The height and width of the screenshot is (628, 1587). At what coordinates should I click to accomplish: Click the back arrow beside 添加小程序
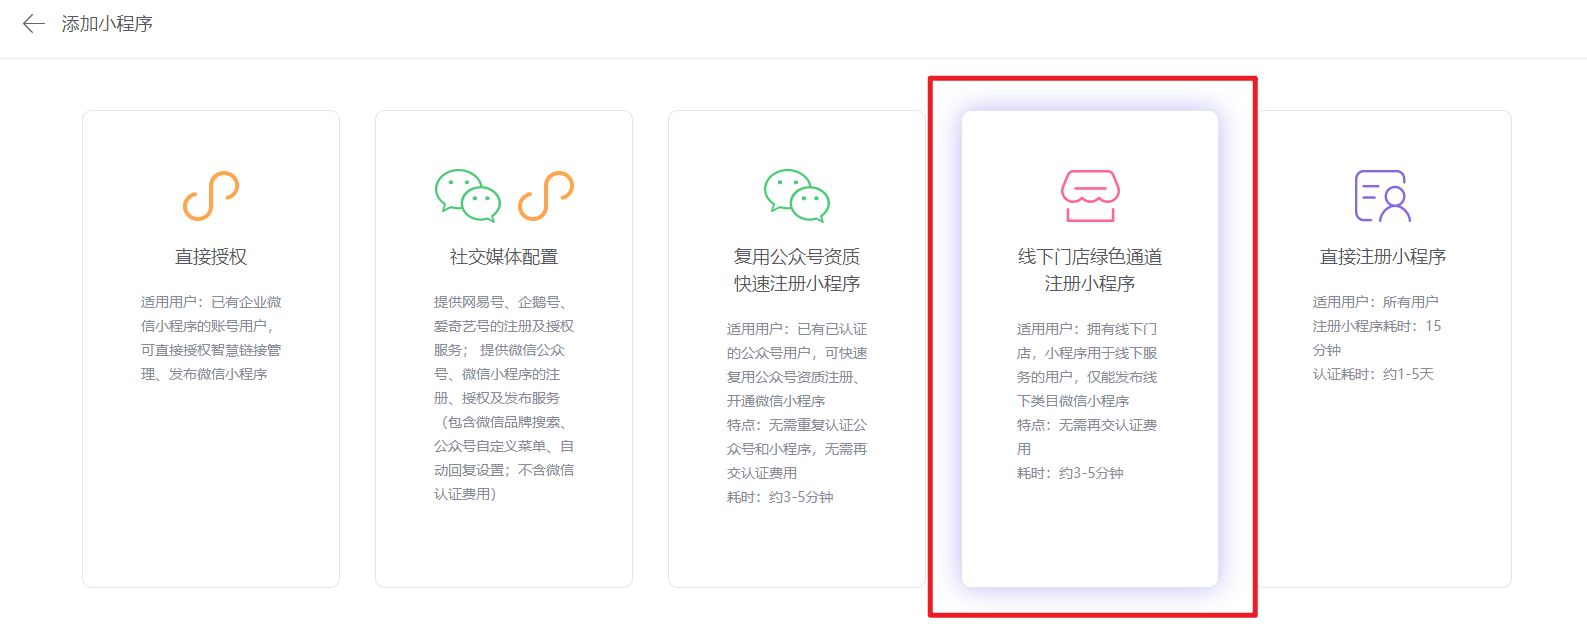(34, 23)
